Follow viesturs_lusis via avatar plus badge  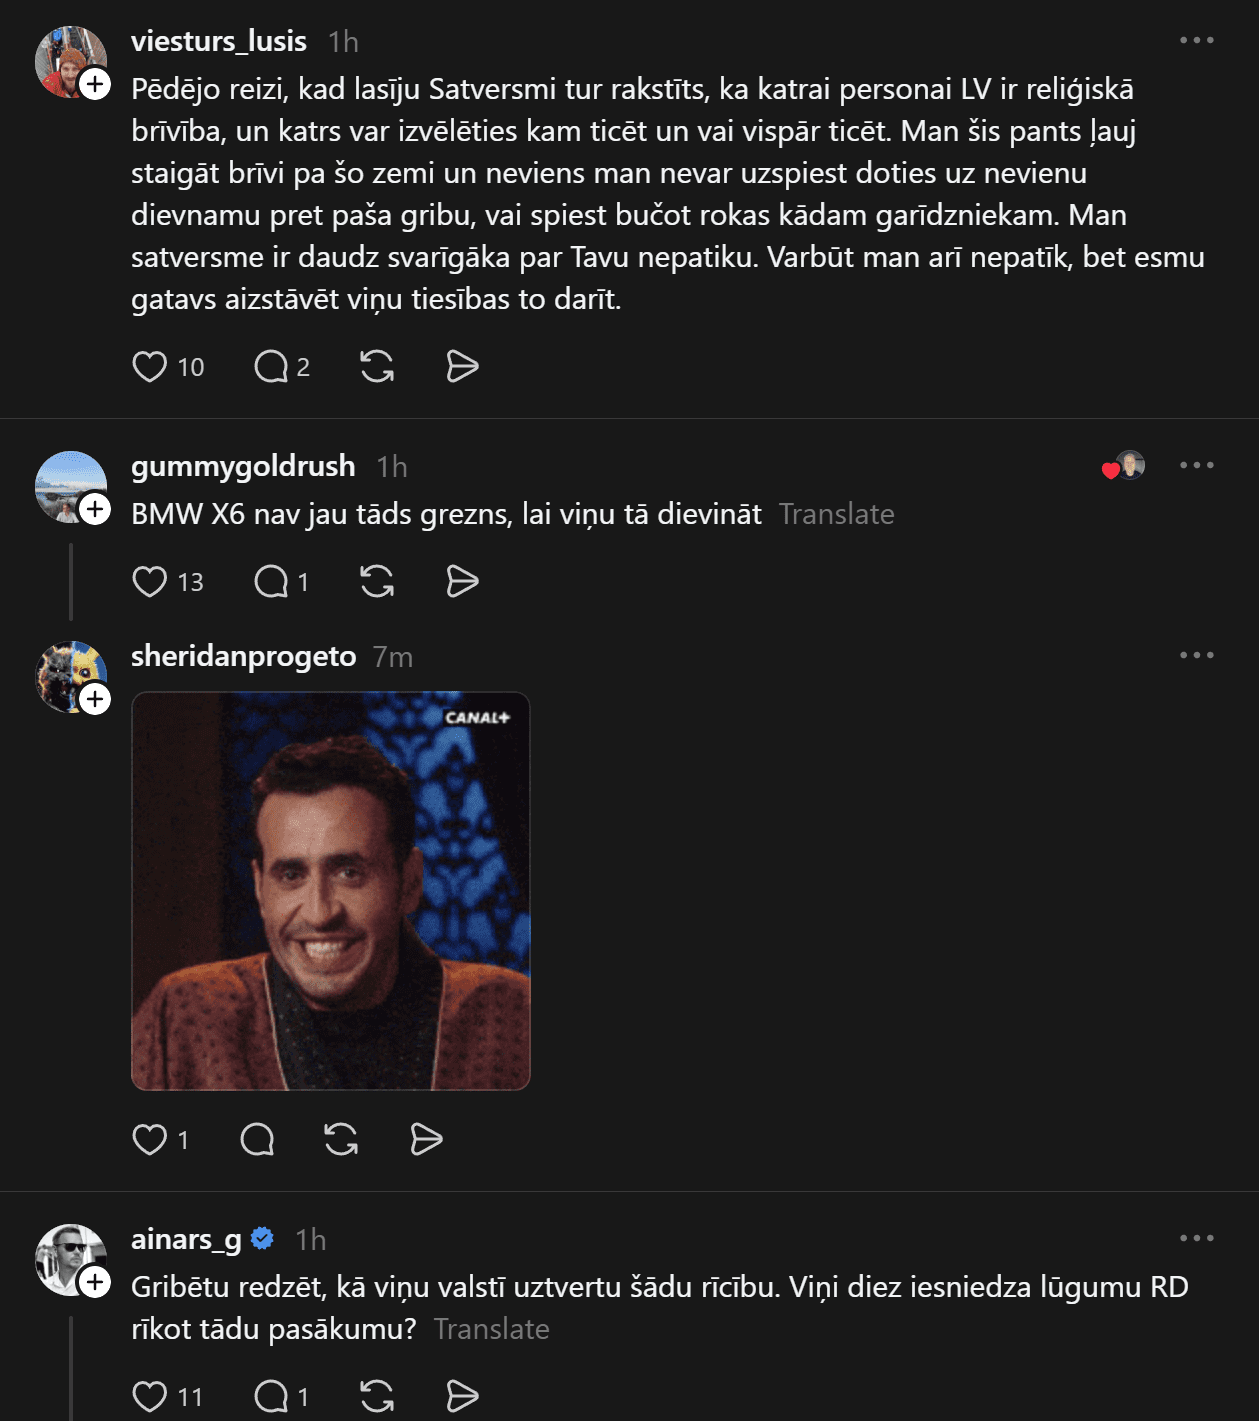coord(95,84)
